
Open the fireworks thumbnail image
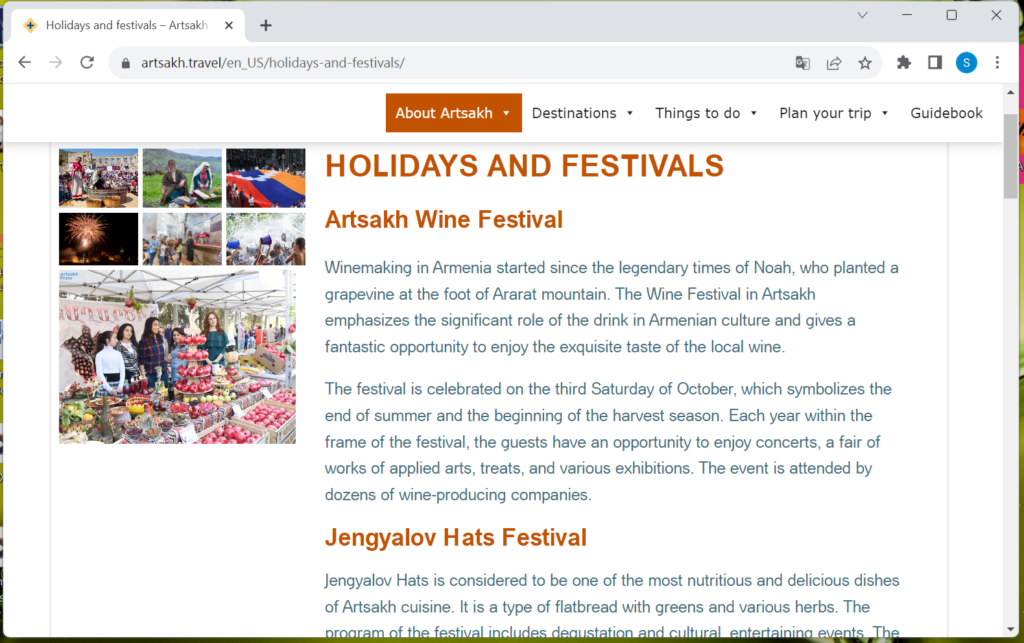coord(98,238)
